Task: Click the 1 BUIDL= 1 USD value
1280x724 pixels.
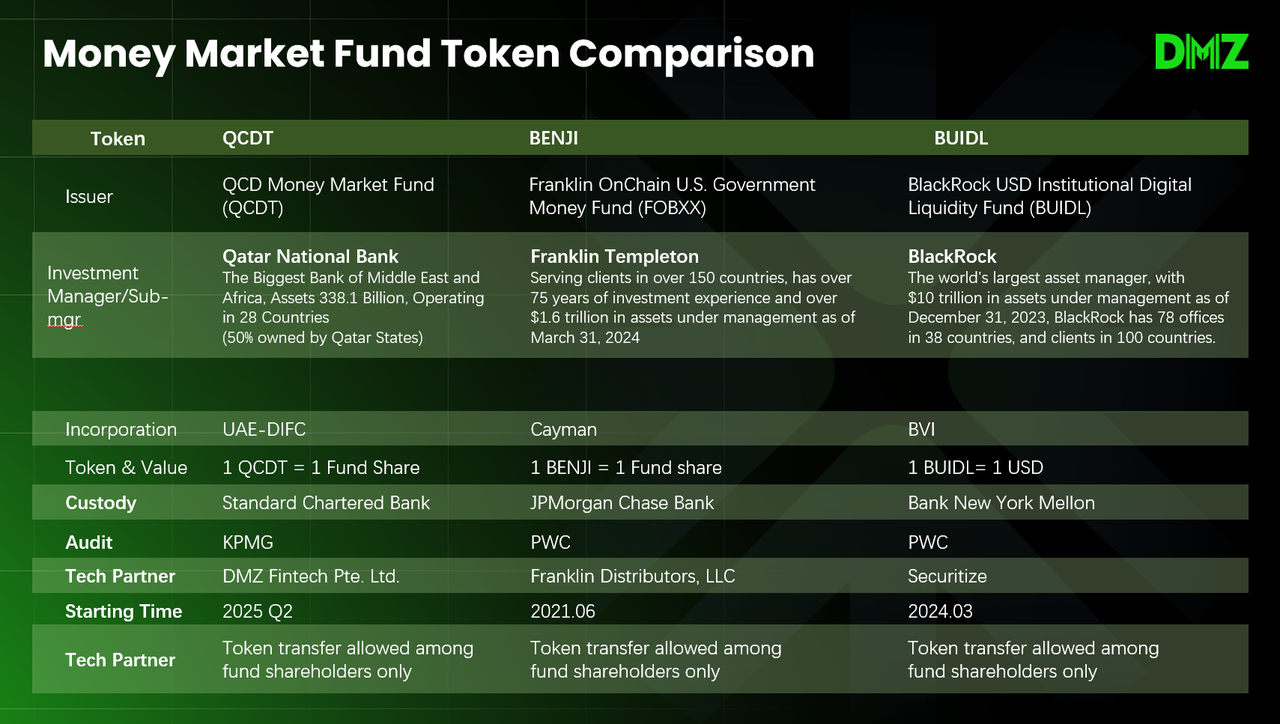Action: click(x=976, y=468)
